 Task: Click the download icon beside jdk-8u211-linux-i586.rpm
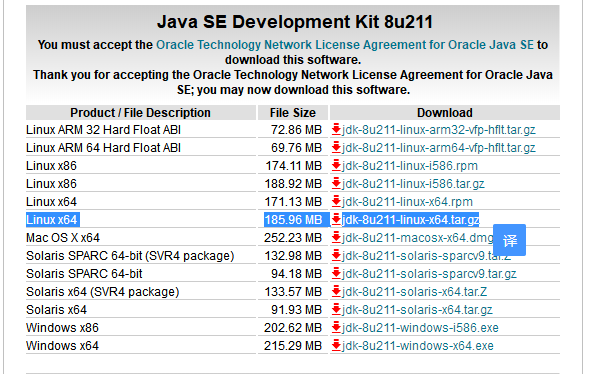(x=336, y=166)
